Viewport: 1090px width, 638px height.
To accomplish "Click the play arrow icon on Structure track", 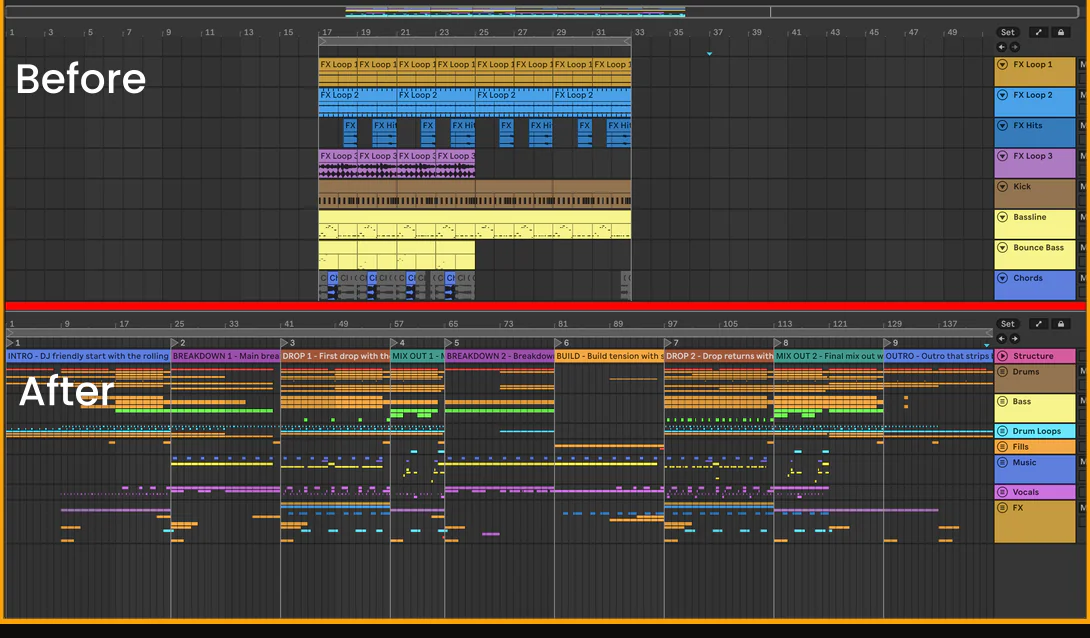I will pyautogui.click(x=1002, y=356).
